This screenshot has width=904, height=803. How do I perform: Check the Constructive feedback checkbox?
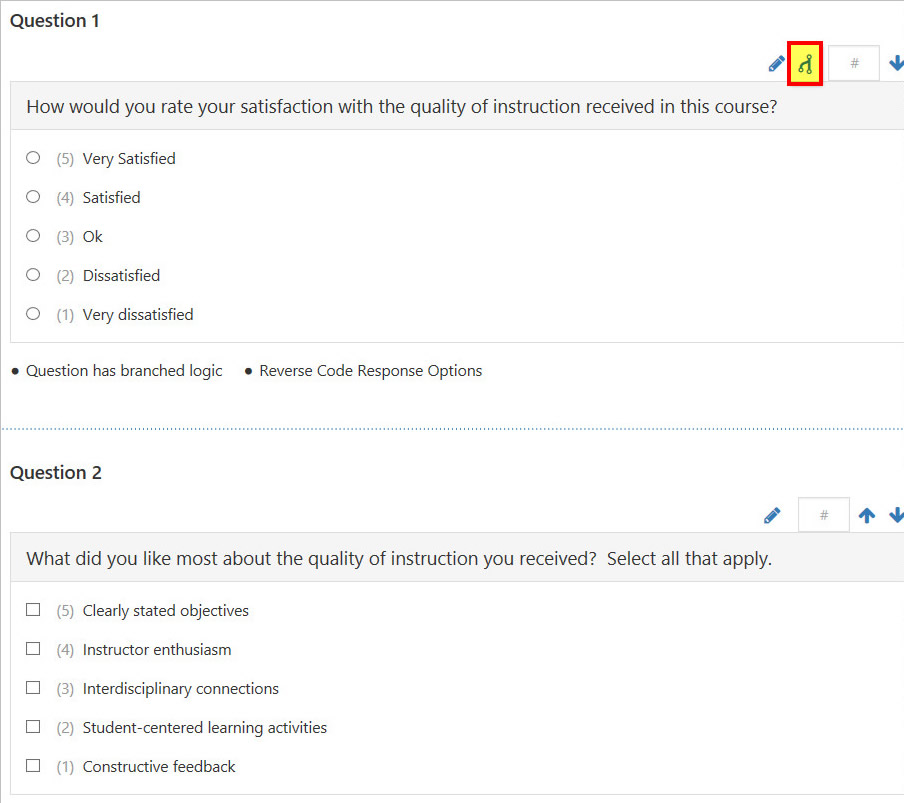(x=32, y=765)
